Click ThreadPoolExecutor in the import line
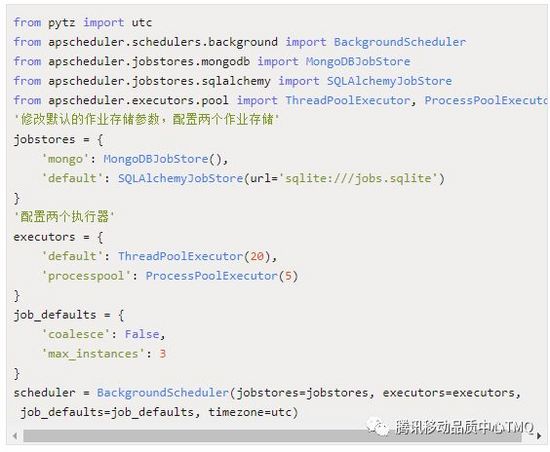Image resolution: width=550 pixels, height=452 pixels. coord(348,101)
